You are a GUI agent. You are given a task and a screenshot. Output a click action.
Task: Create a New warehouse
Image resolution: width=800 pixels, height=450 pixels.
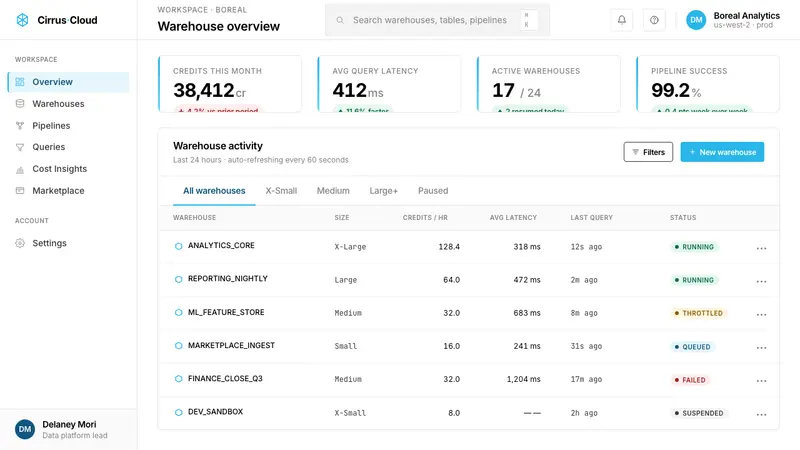tap(722, 152)
